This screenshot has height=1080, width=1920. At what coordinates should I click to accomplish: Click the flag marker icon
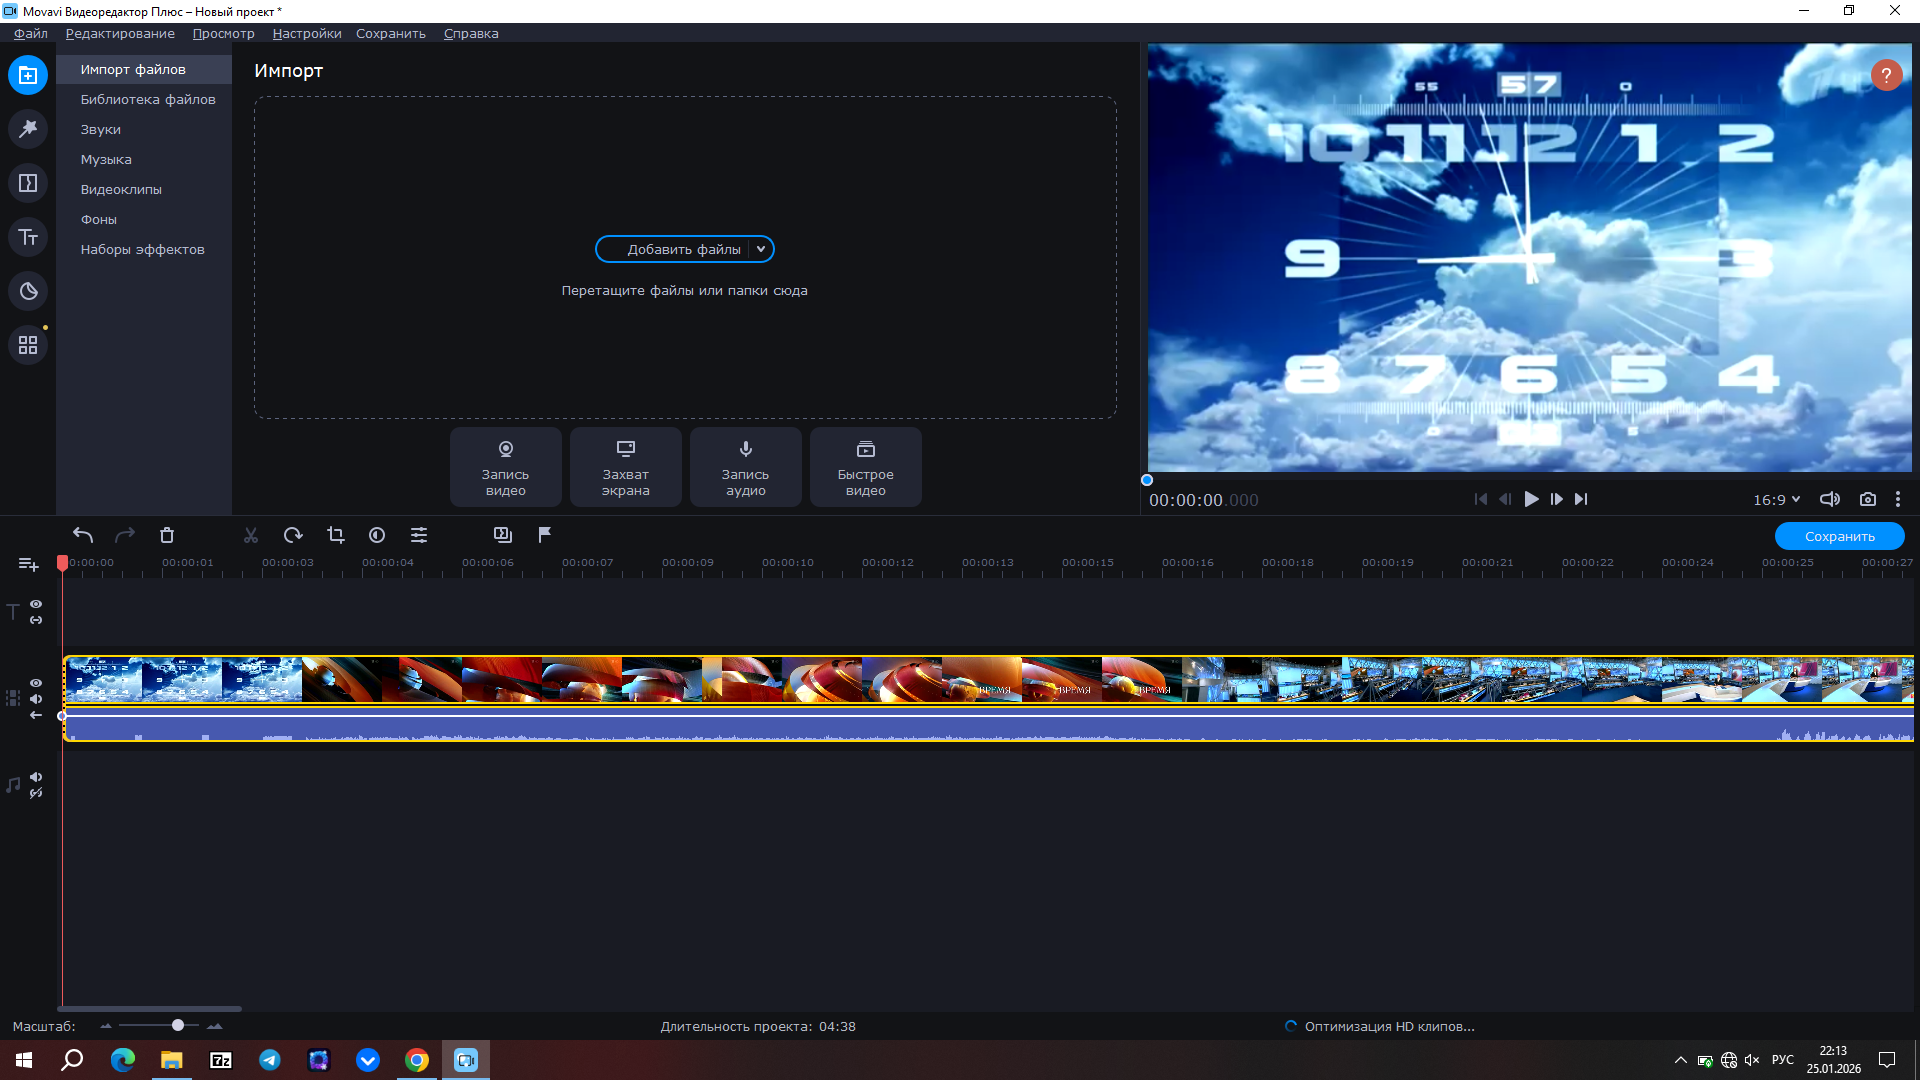[x=545, y=535]
